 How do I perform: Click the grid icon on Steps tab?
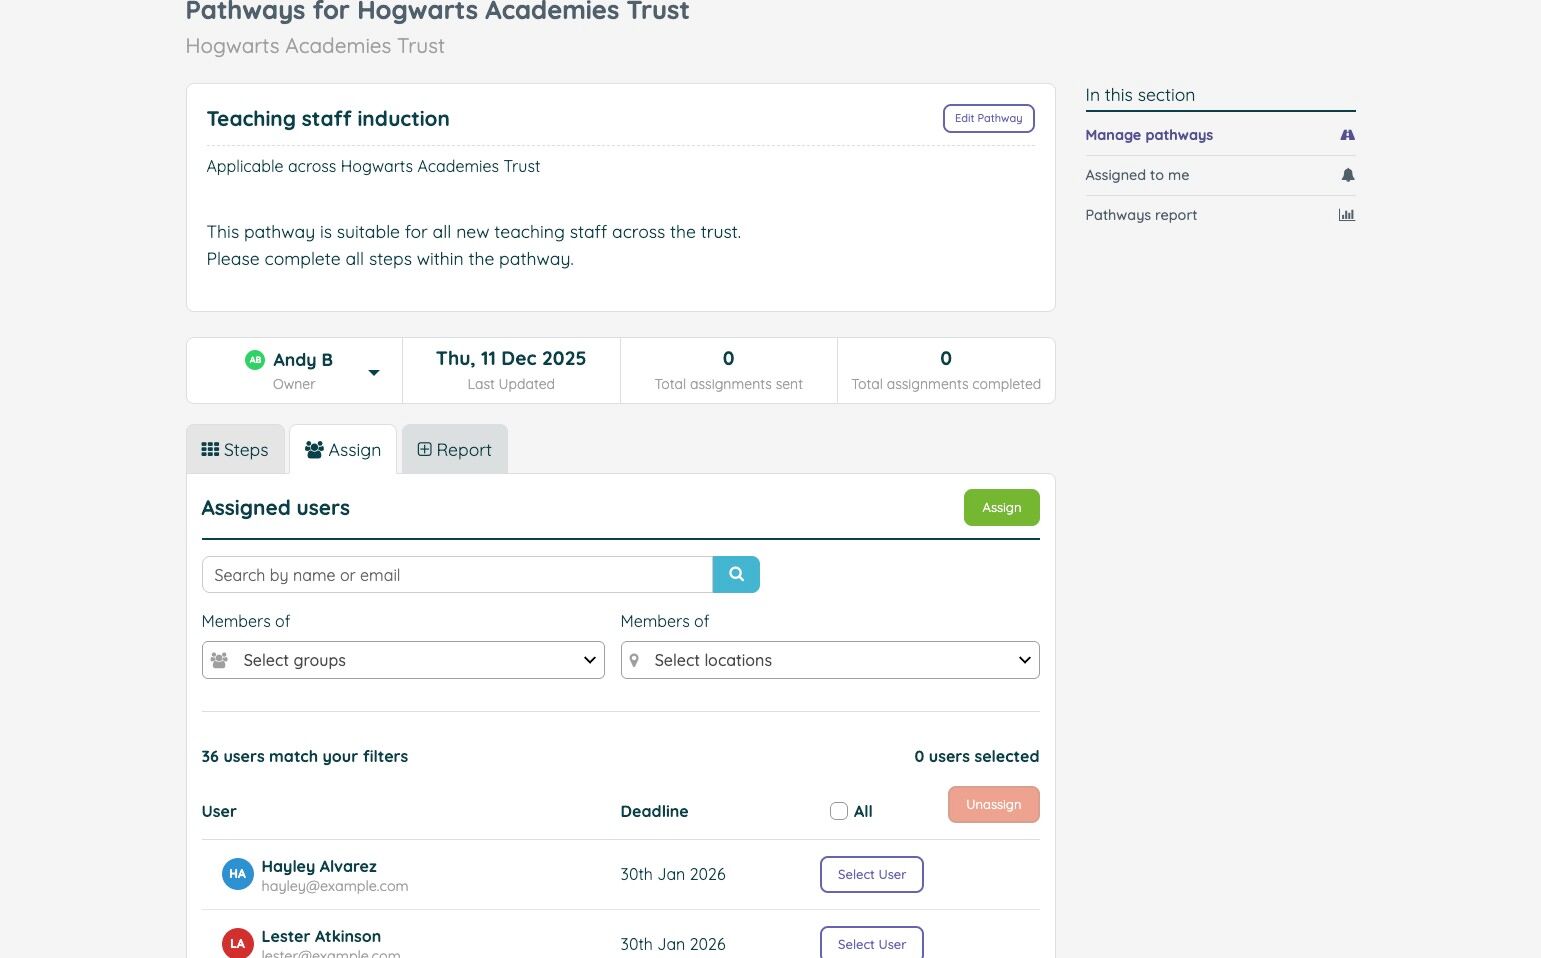tap(210, 450)
